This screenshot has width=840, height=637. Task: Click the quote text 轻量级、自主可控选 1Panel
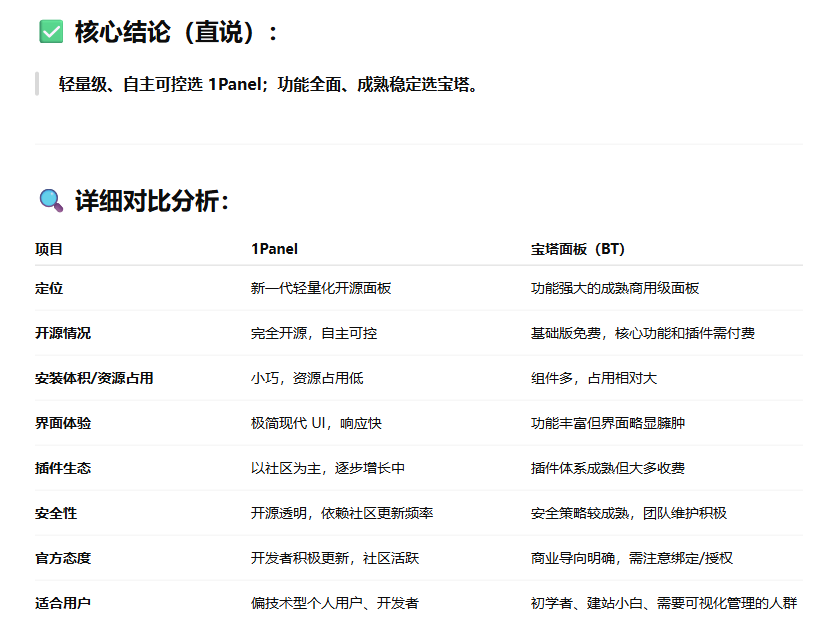(x=159, y=84)
